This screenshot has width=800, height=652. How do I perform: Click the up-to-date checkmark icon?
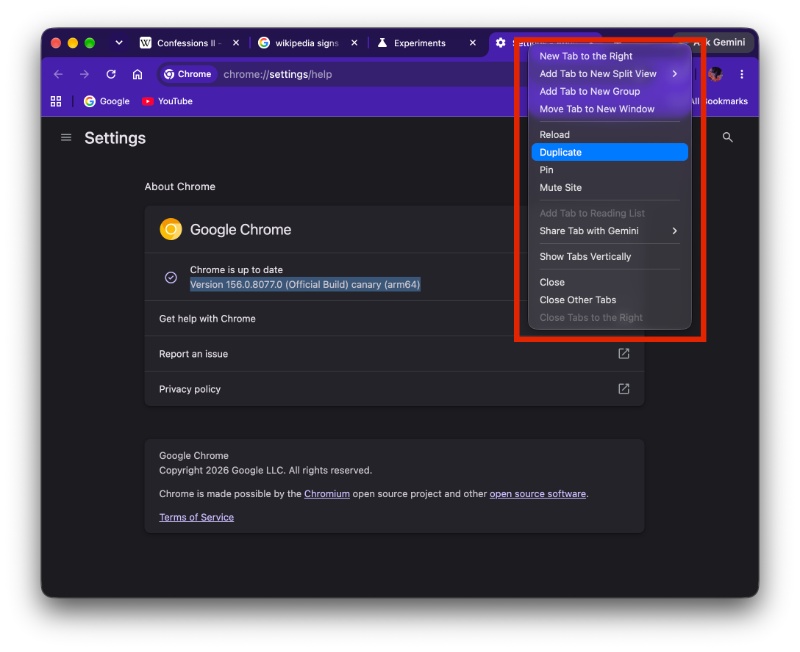pyautogui.click(x=170, y=277)
